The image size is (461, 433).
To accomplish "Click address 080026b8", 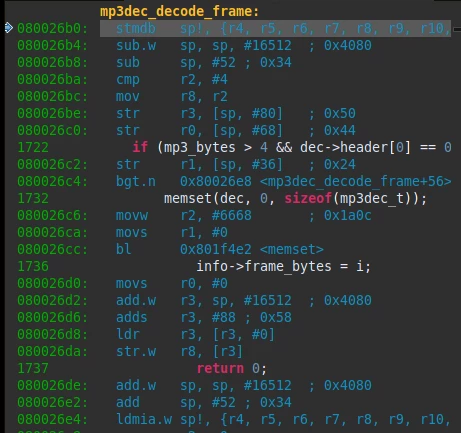I will point(52,63).
